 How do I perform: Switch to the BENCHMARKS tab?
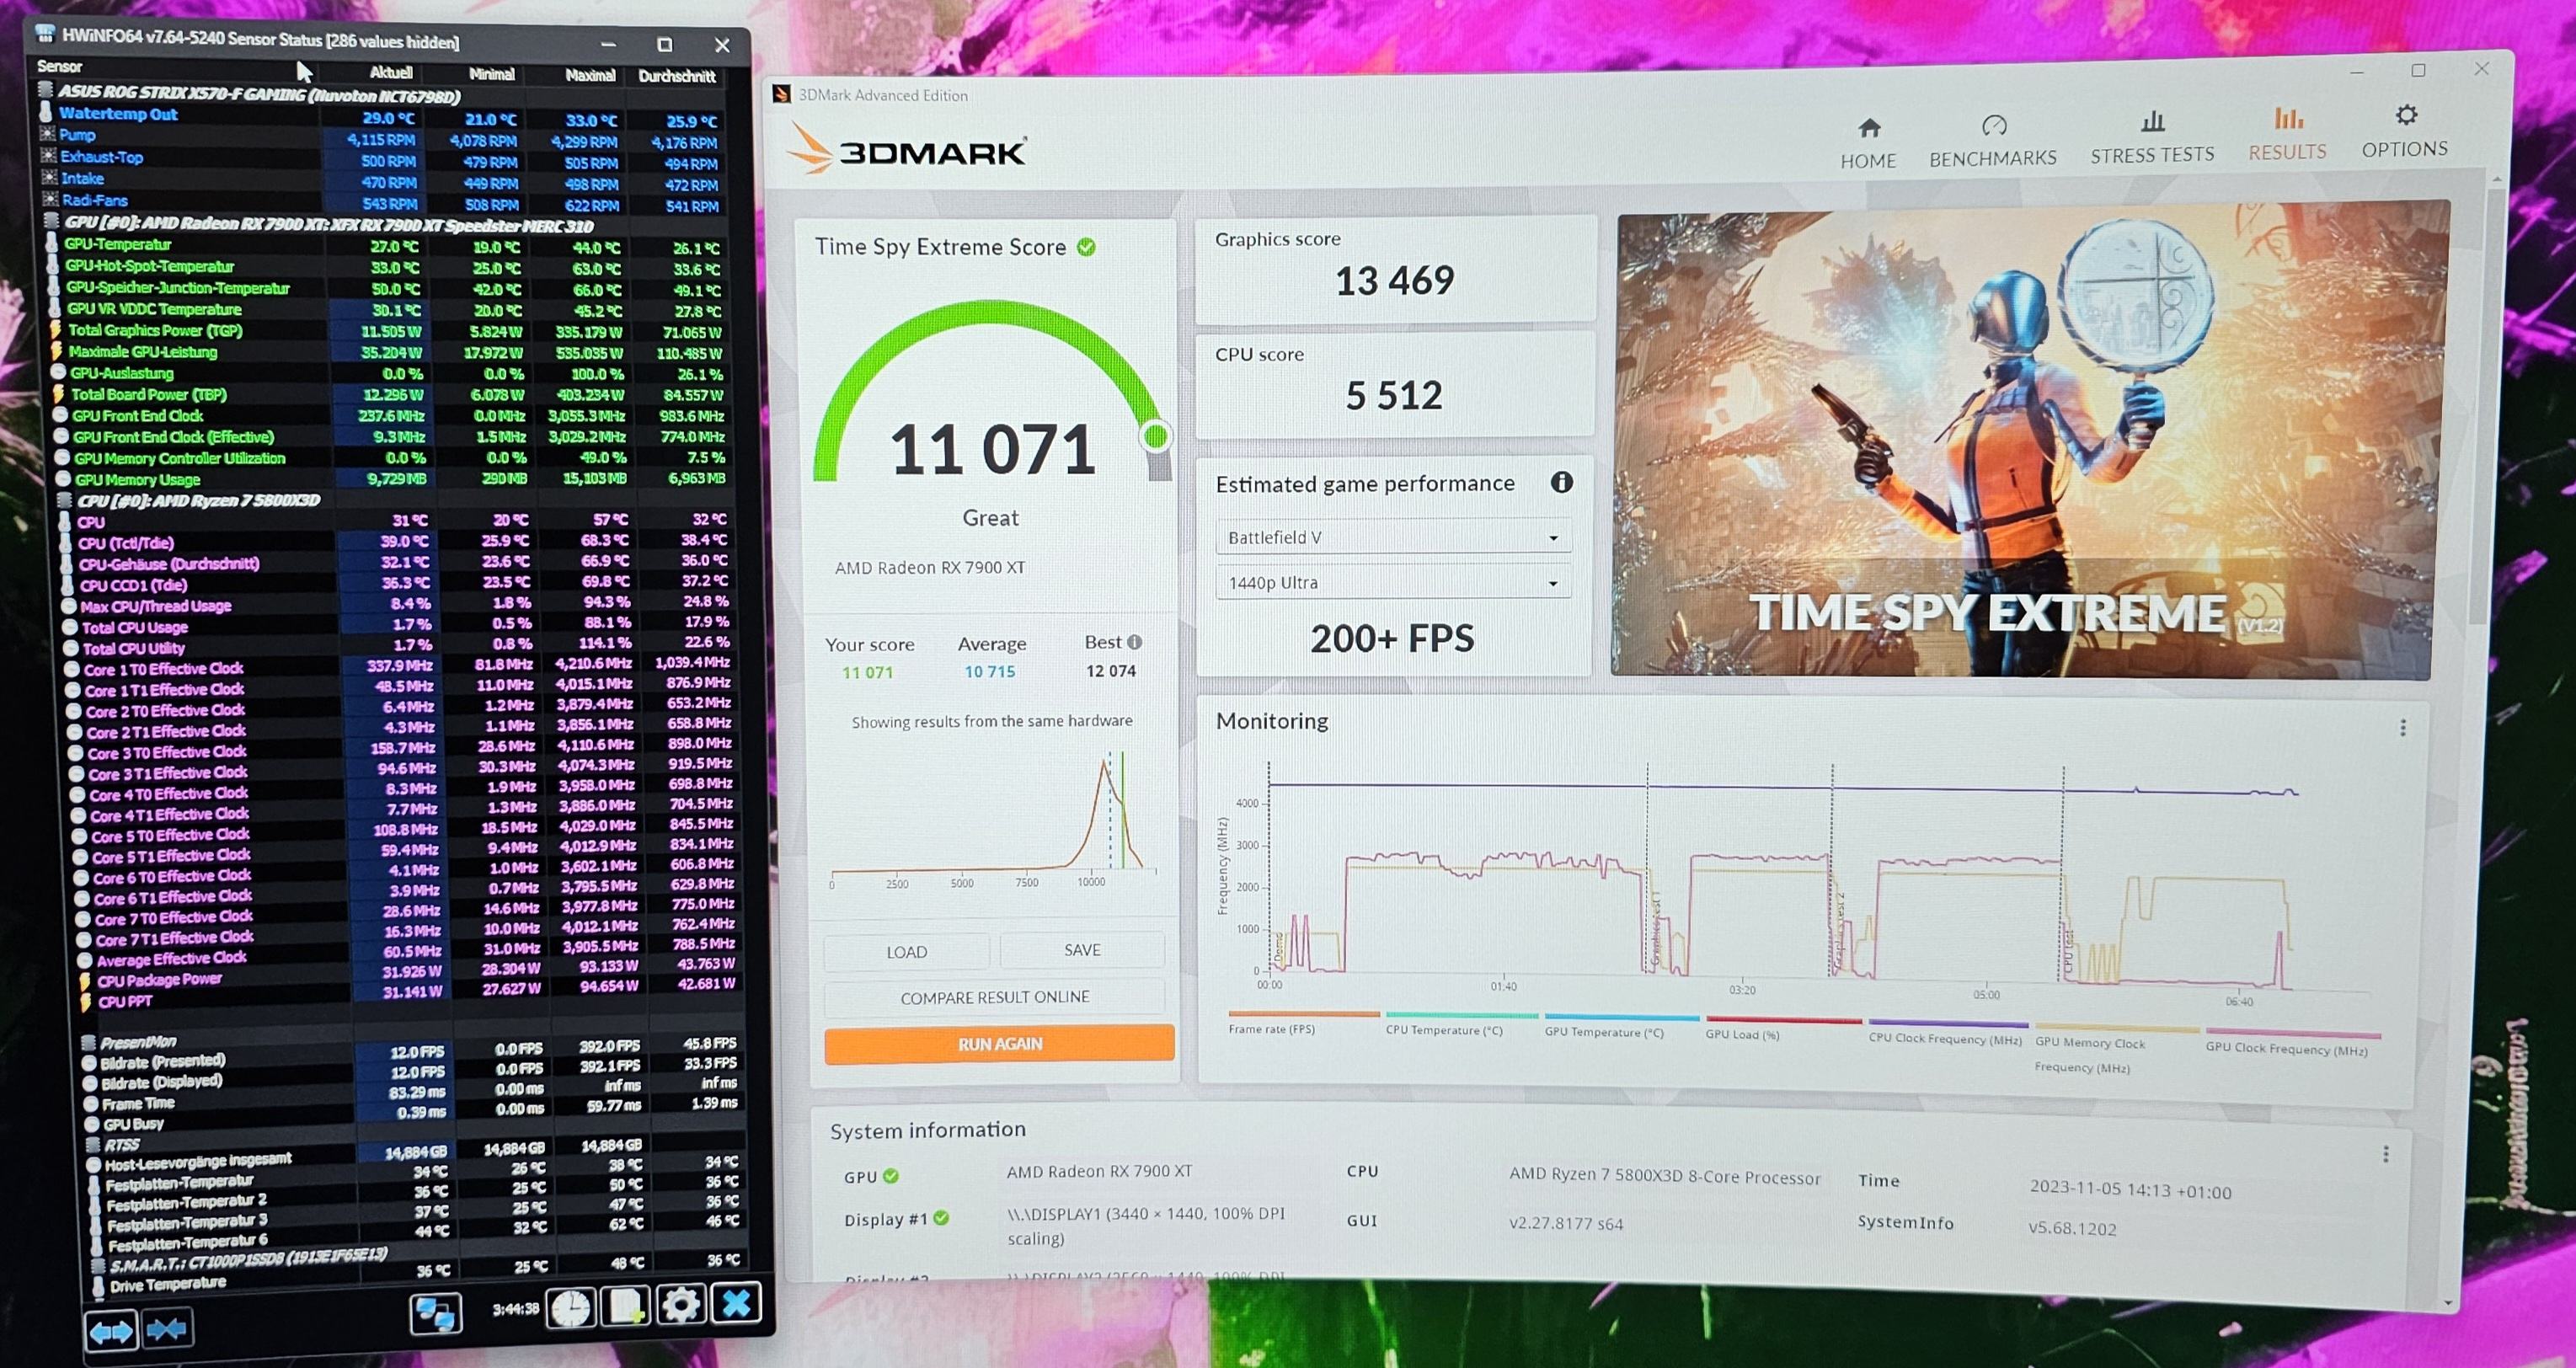pyautogui.click(x=1993, y=141)
